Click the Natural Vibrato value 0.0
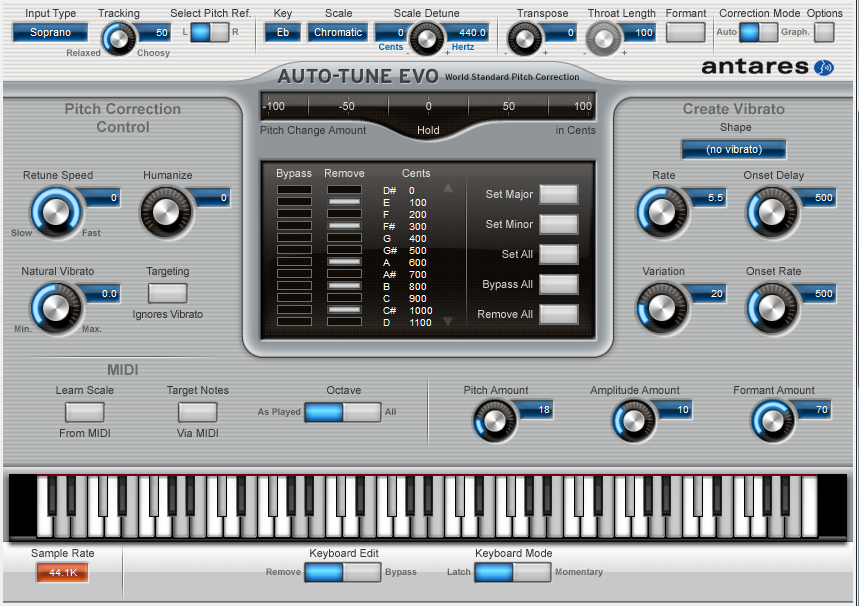Image resolution: width=859 pixels, height=606 pixels. pyautogui.click(x=102, y=294)
